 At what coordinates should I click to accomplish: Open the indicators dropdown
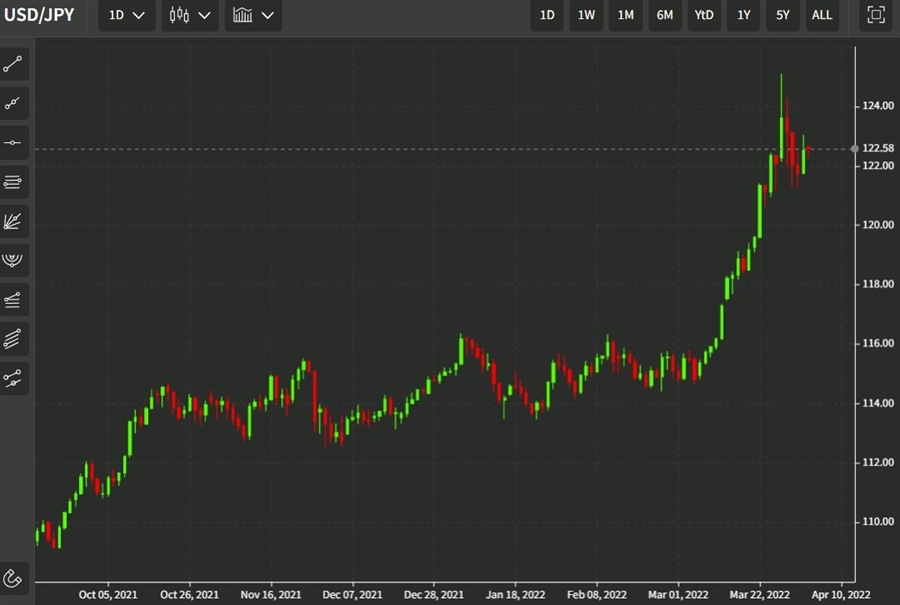(253, 15)
